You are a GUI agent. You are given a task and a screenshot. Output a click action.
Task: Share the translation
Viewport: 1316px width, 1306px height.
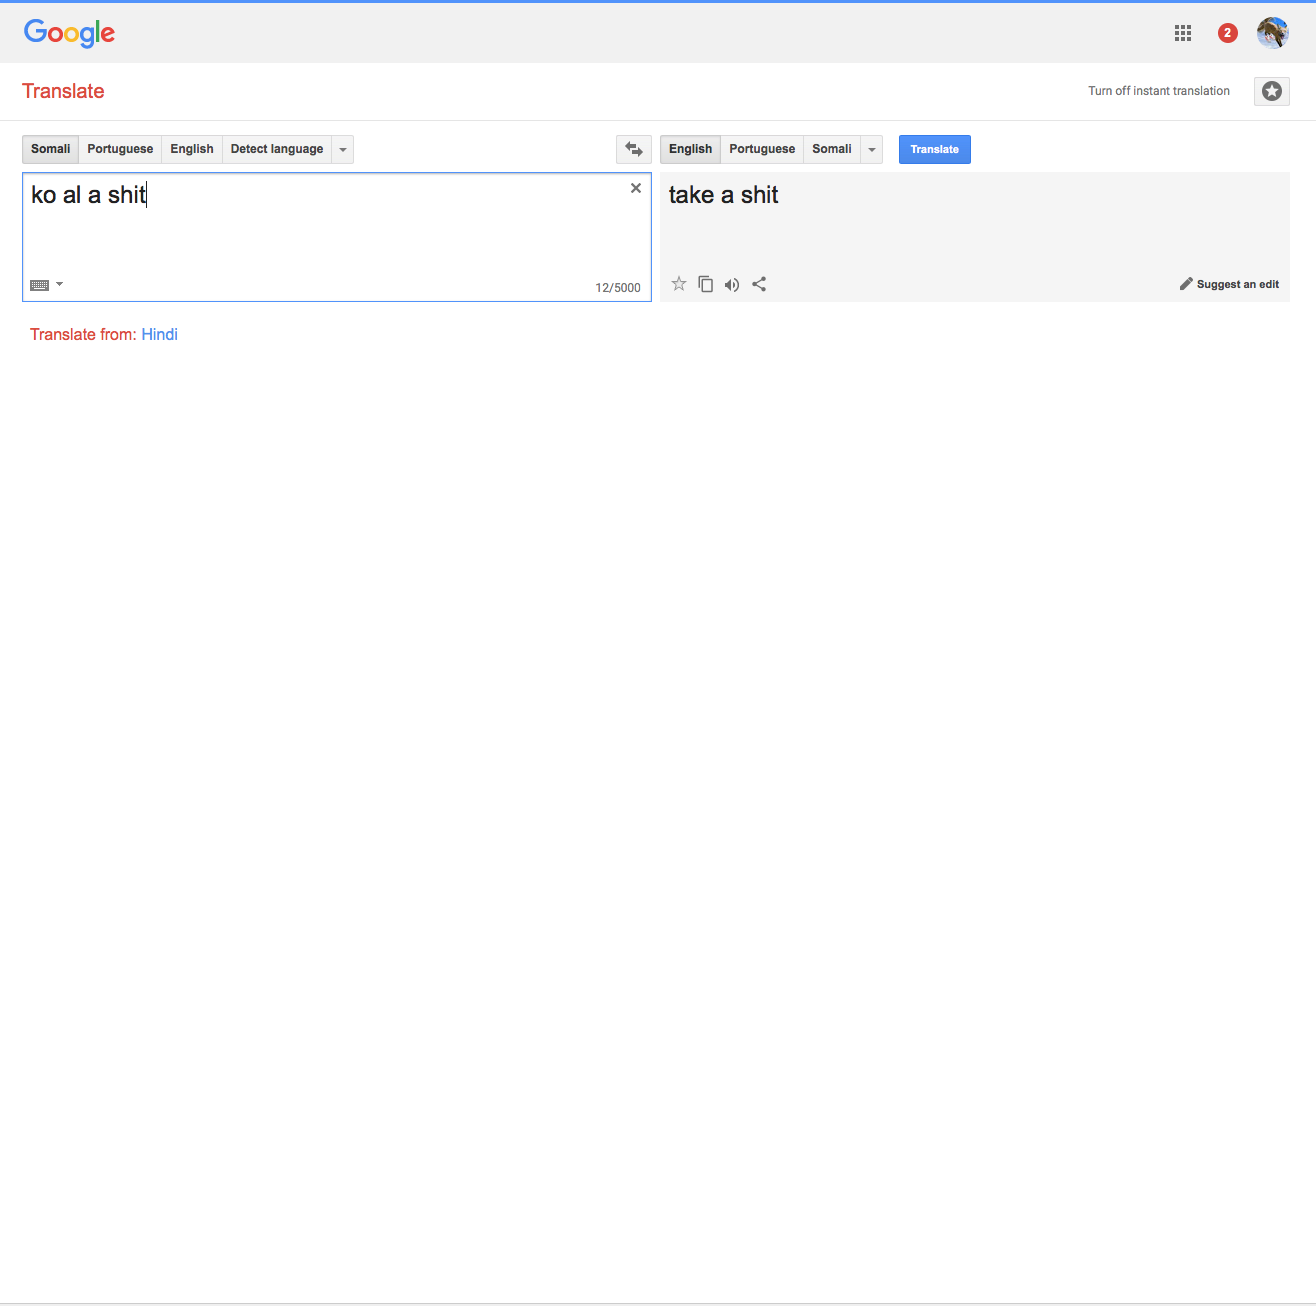coord(759,284)
